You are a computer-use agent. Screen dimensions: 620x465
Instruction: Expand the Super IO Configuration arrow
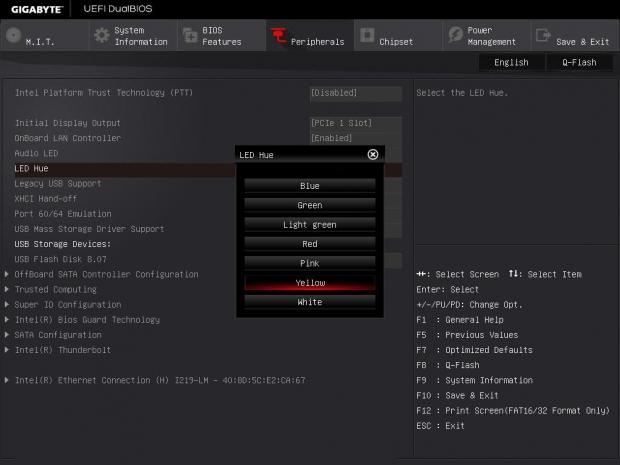tap(7, 304)
